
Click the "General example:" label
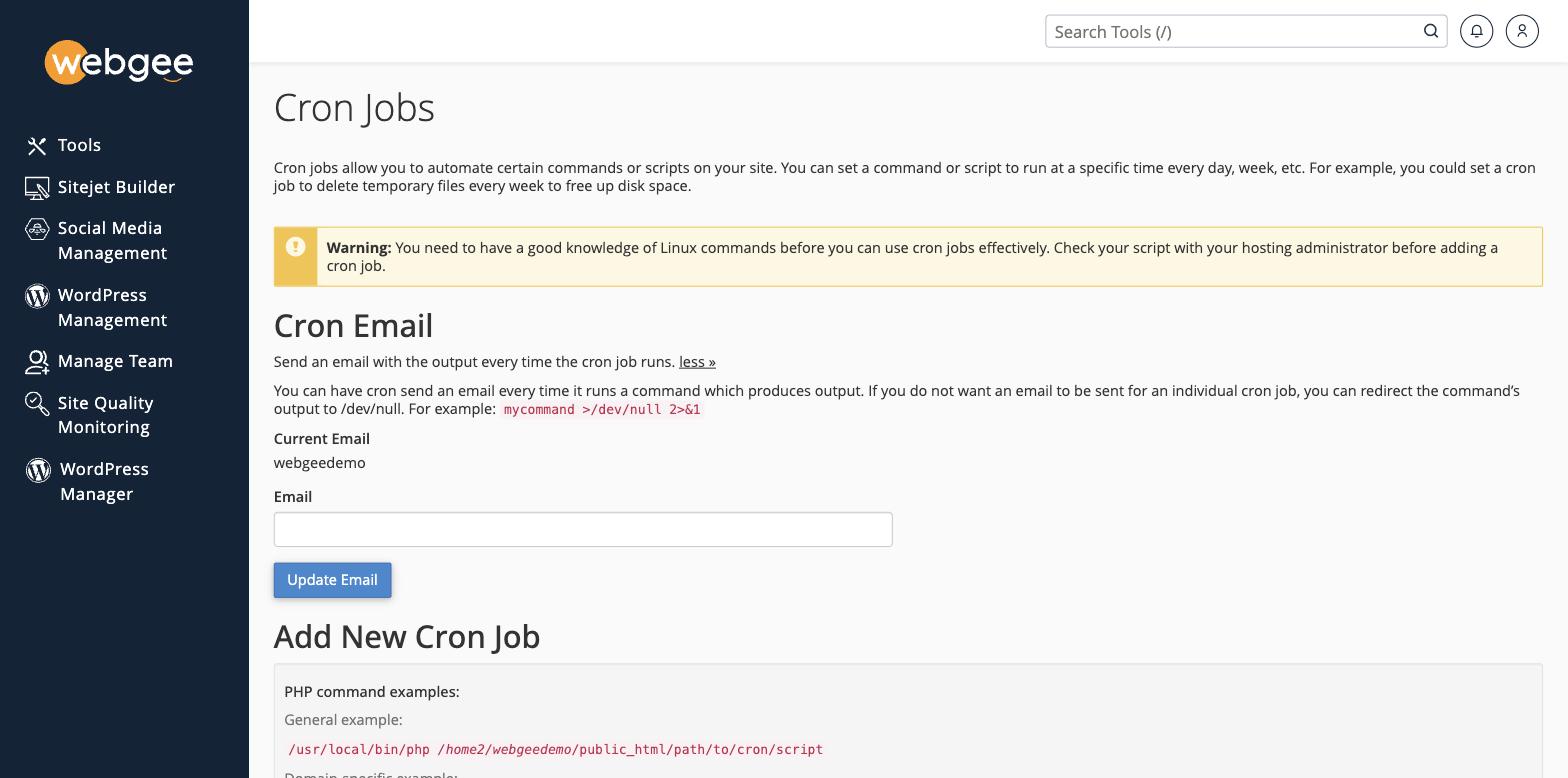click(x=343, y=720)
